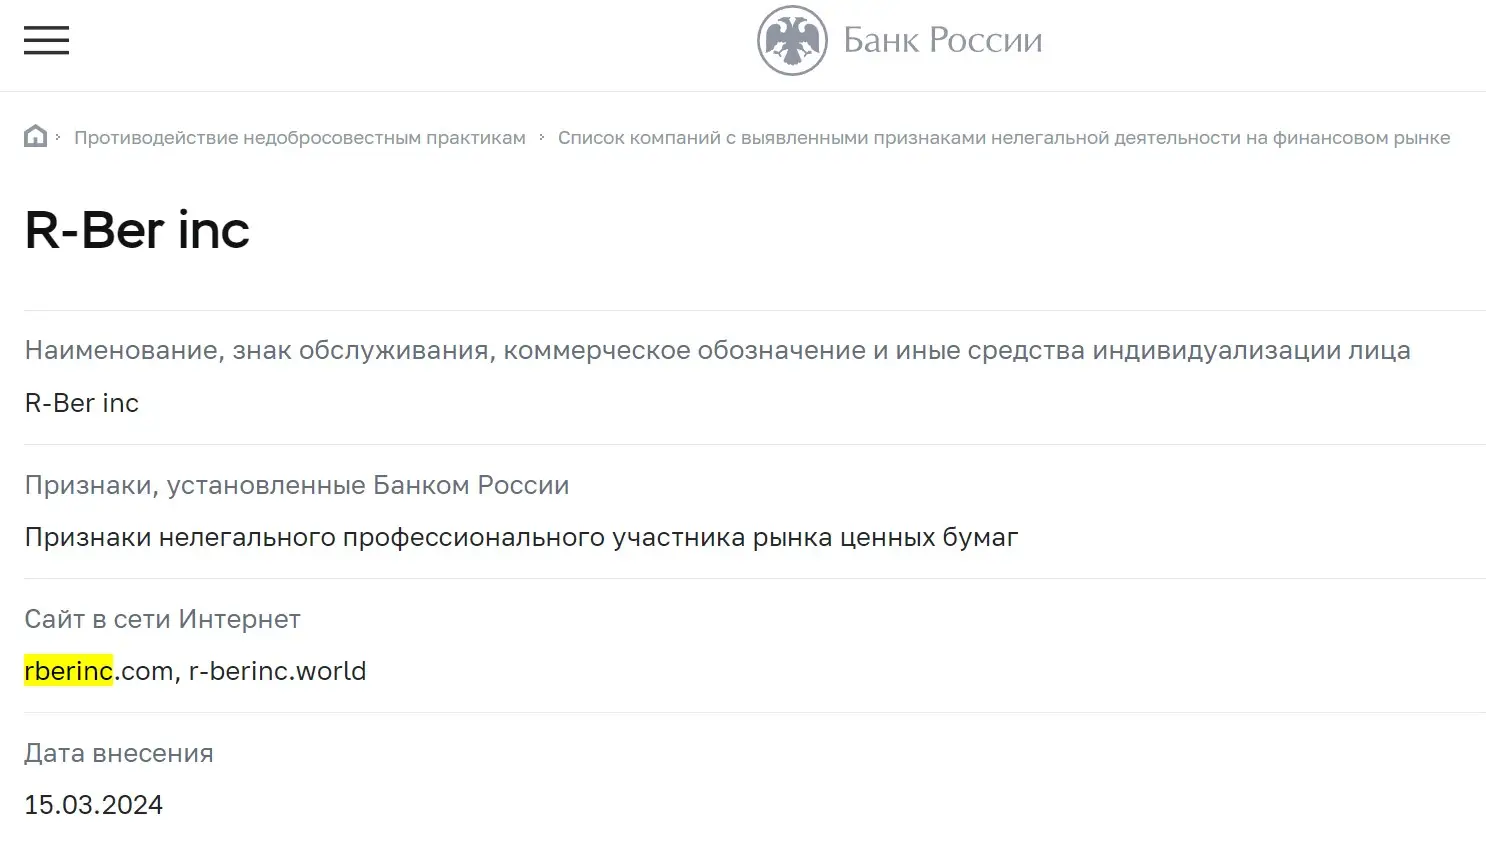Select the circled double-headed eagle logo image
Image resolution: width=1486 pixels, height=843 pixels.
click(x=792, y=40)
